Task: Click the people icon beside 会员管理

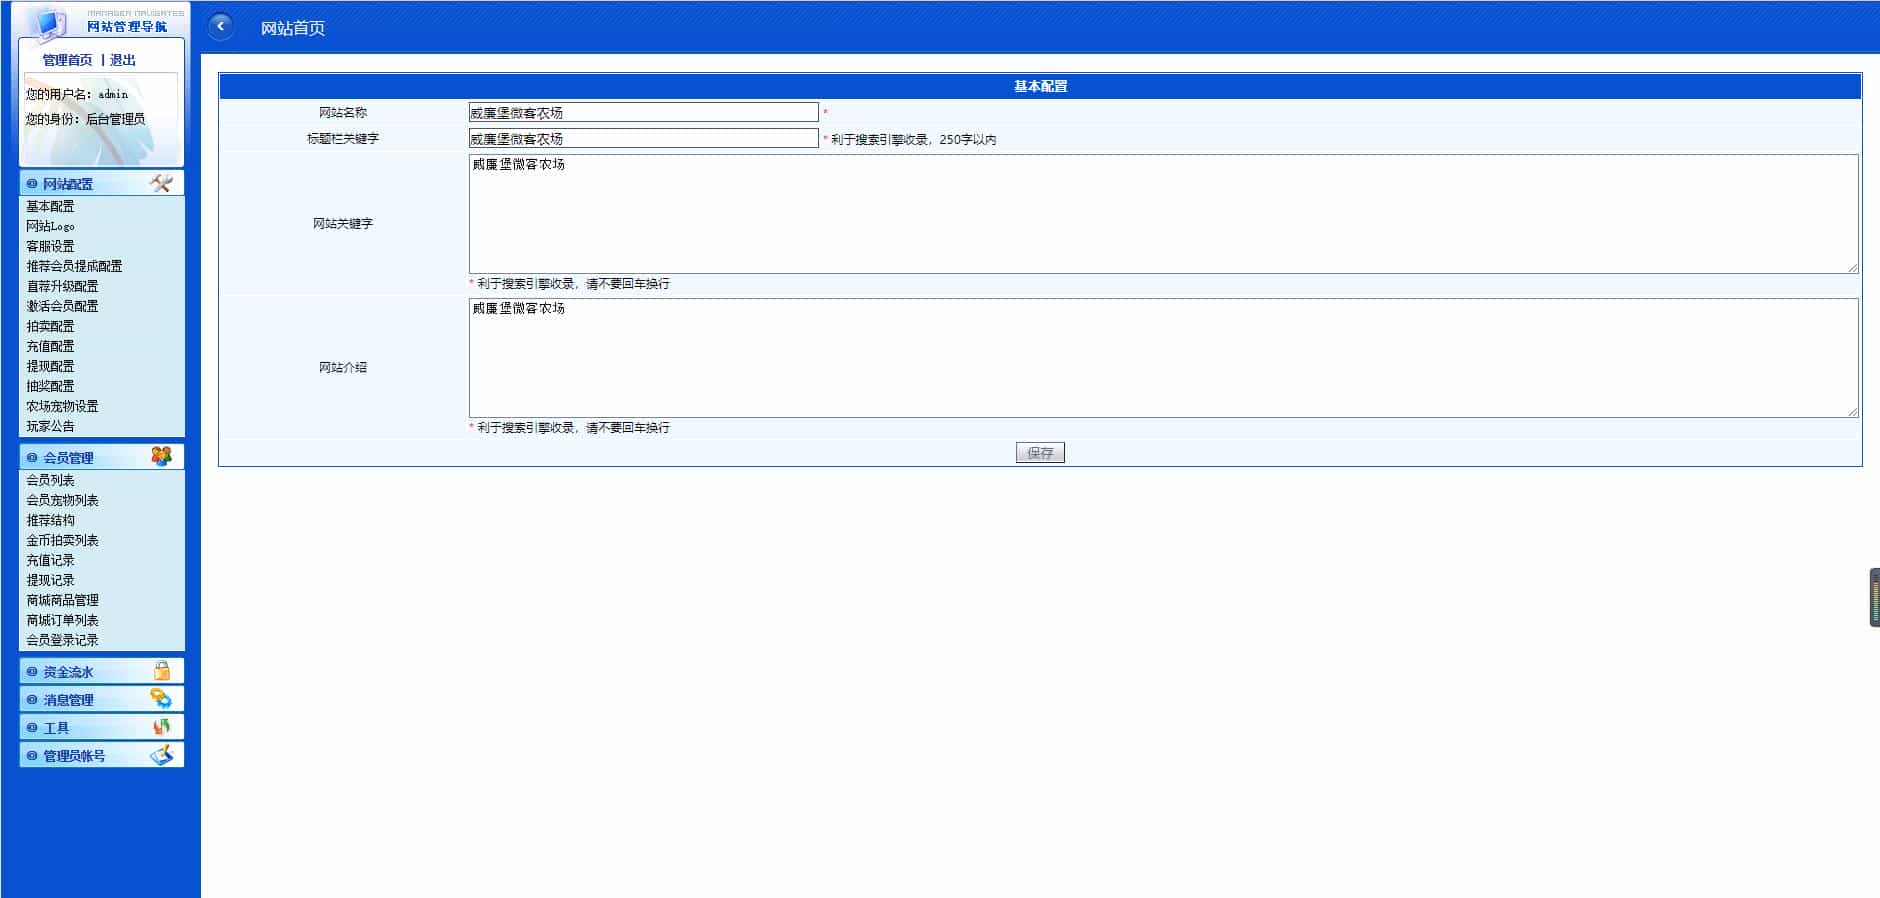Action: click(161, 456)
